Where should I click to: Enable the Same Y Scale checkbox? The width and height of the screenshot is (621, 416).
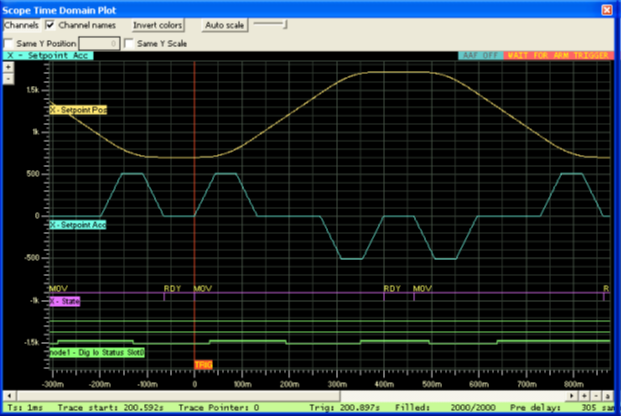129,43
